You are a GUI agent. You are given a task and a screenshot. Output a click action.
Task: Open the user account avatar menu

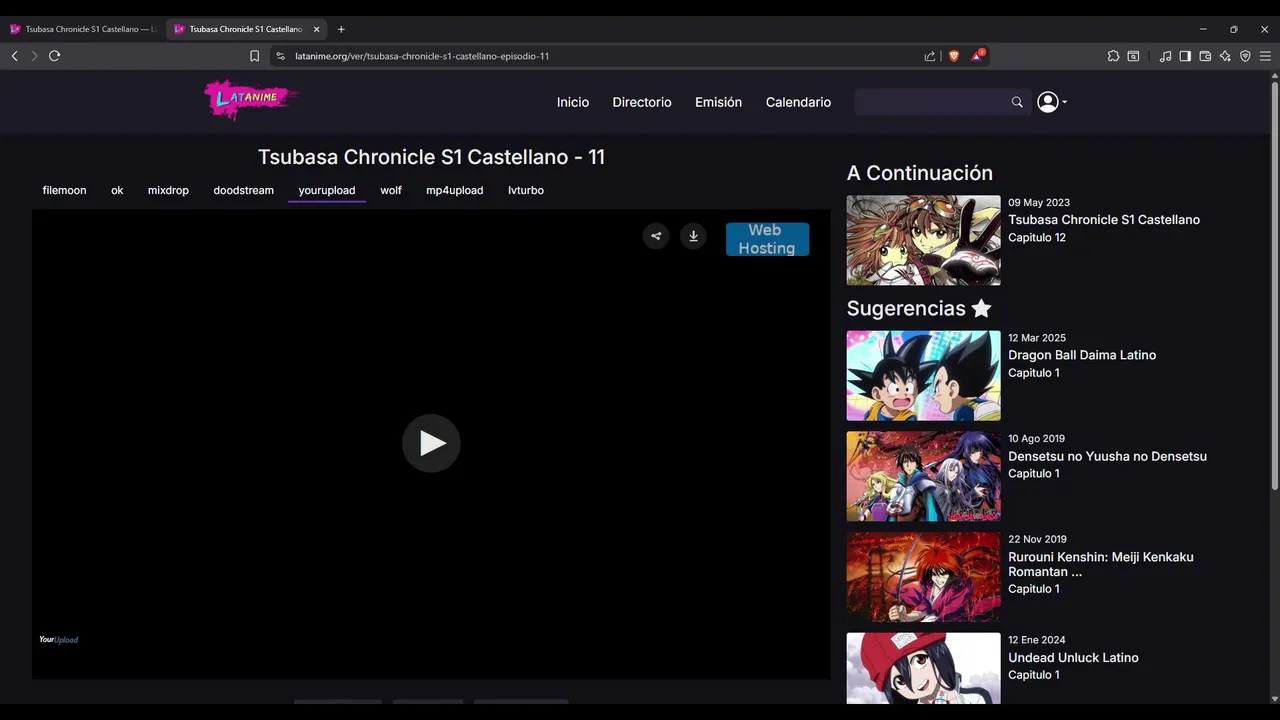click(1051, 102)
